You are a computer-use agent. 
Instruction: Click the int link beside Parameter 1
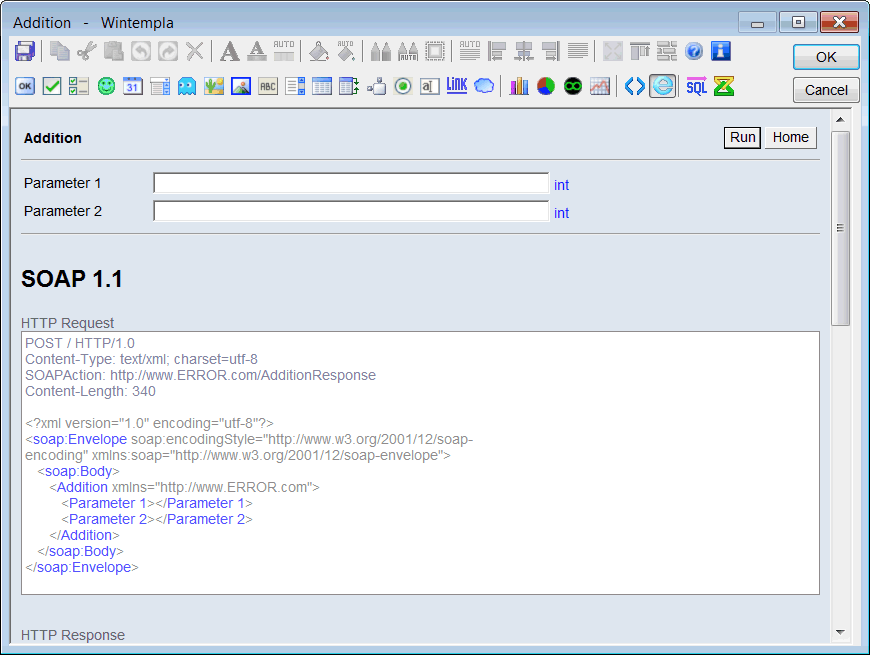562,185
